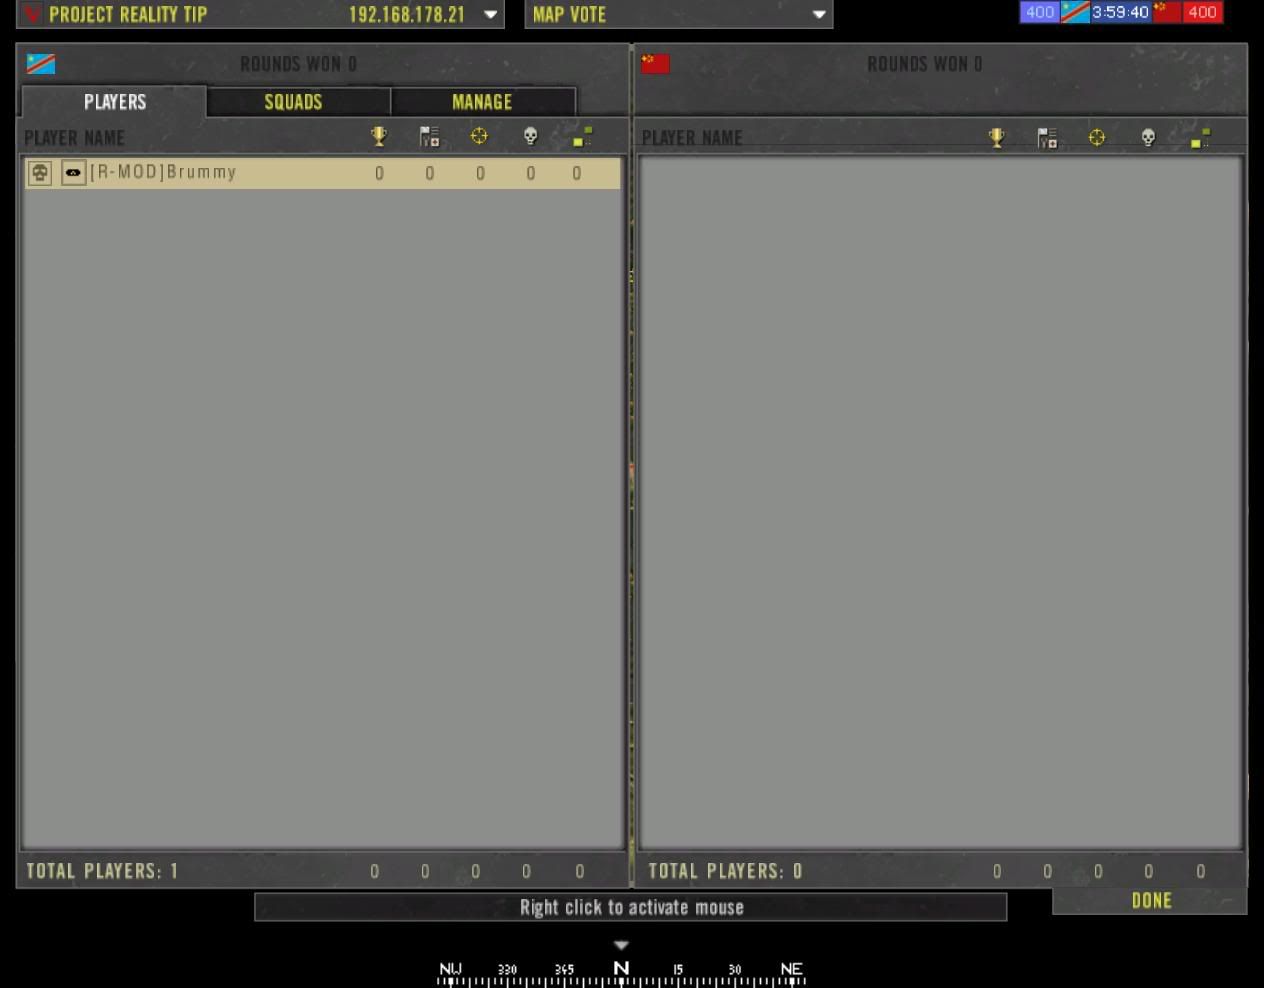The height and width of the screenshot is (988, 1264).
Task: Click the ping icon in left team header
Action: click(x=582, y=137)
